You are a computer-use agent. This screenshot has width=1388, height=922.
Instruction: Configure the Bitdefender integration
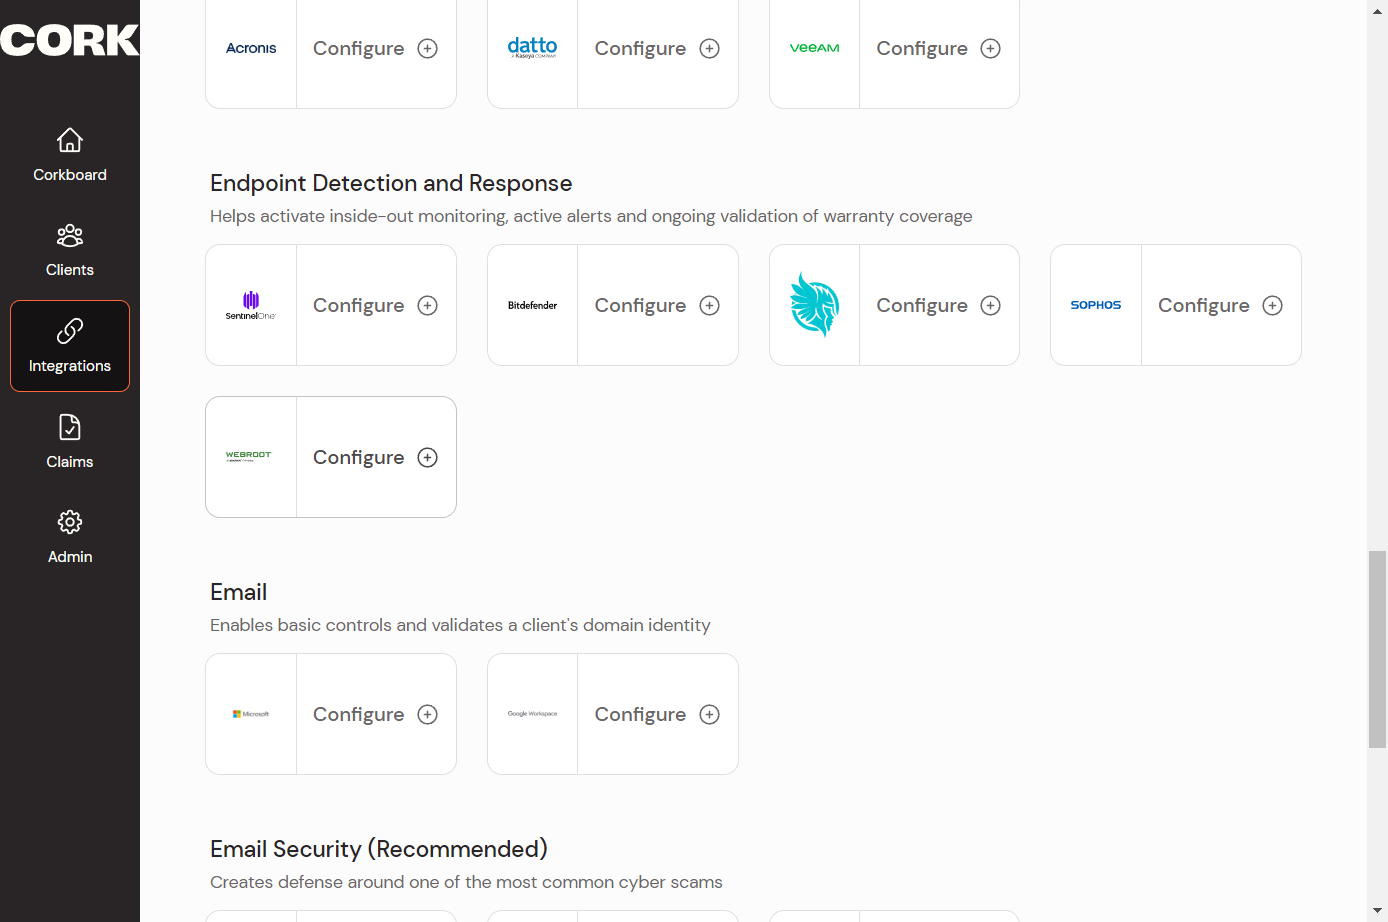coord(657,305)
